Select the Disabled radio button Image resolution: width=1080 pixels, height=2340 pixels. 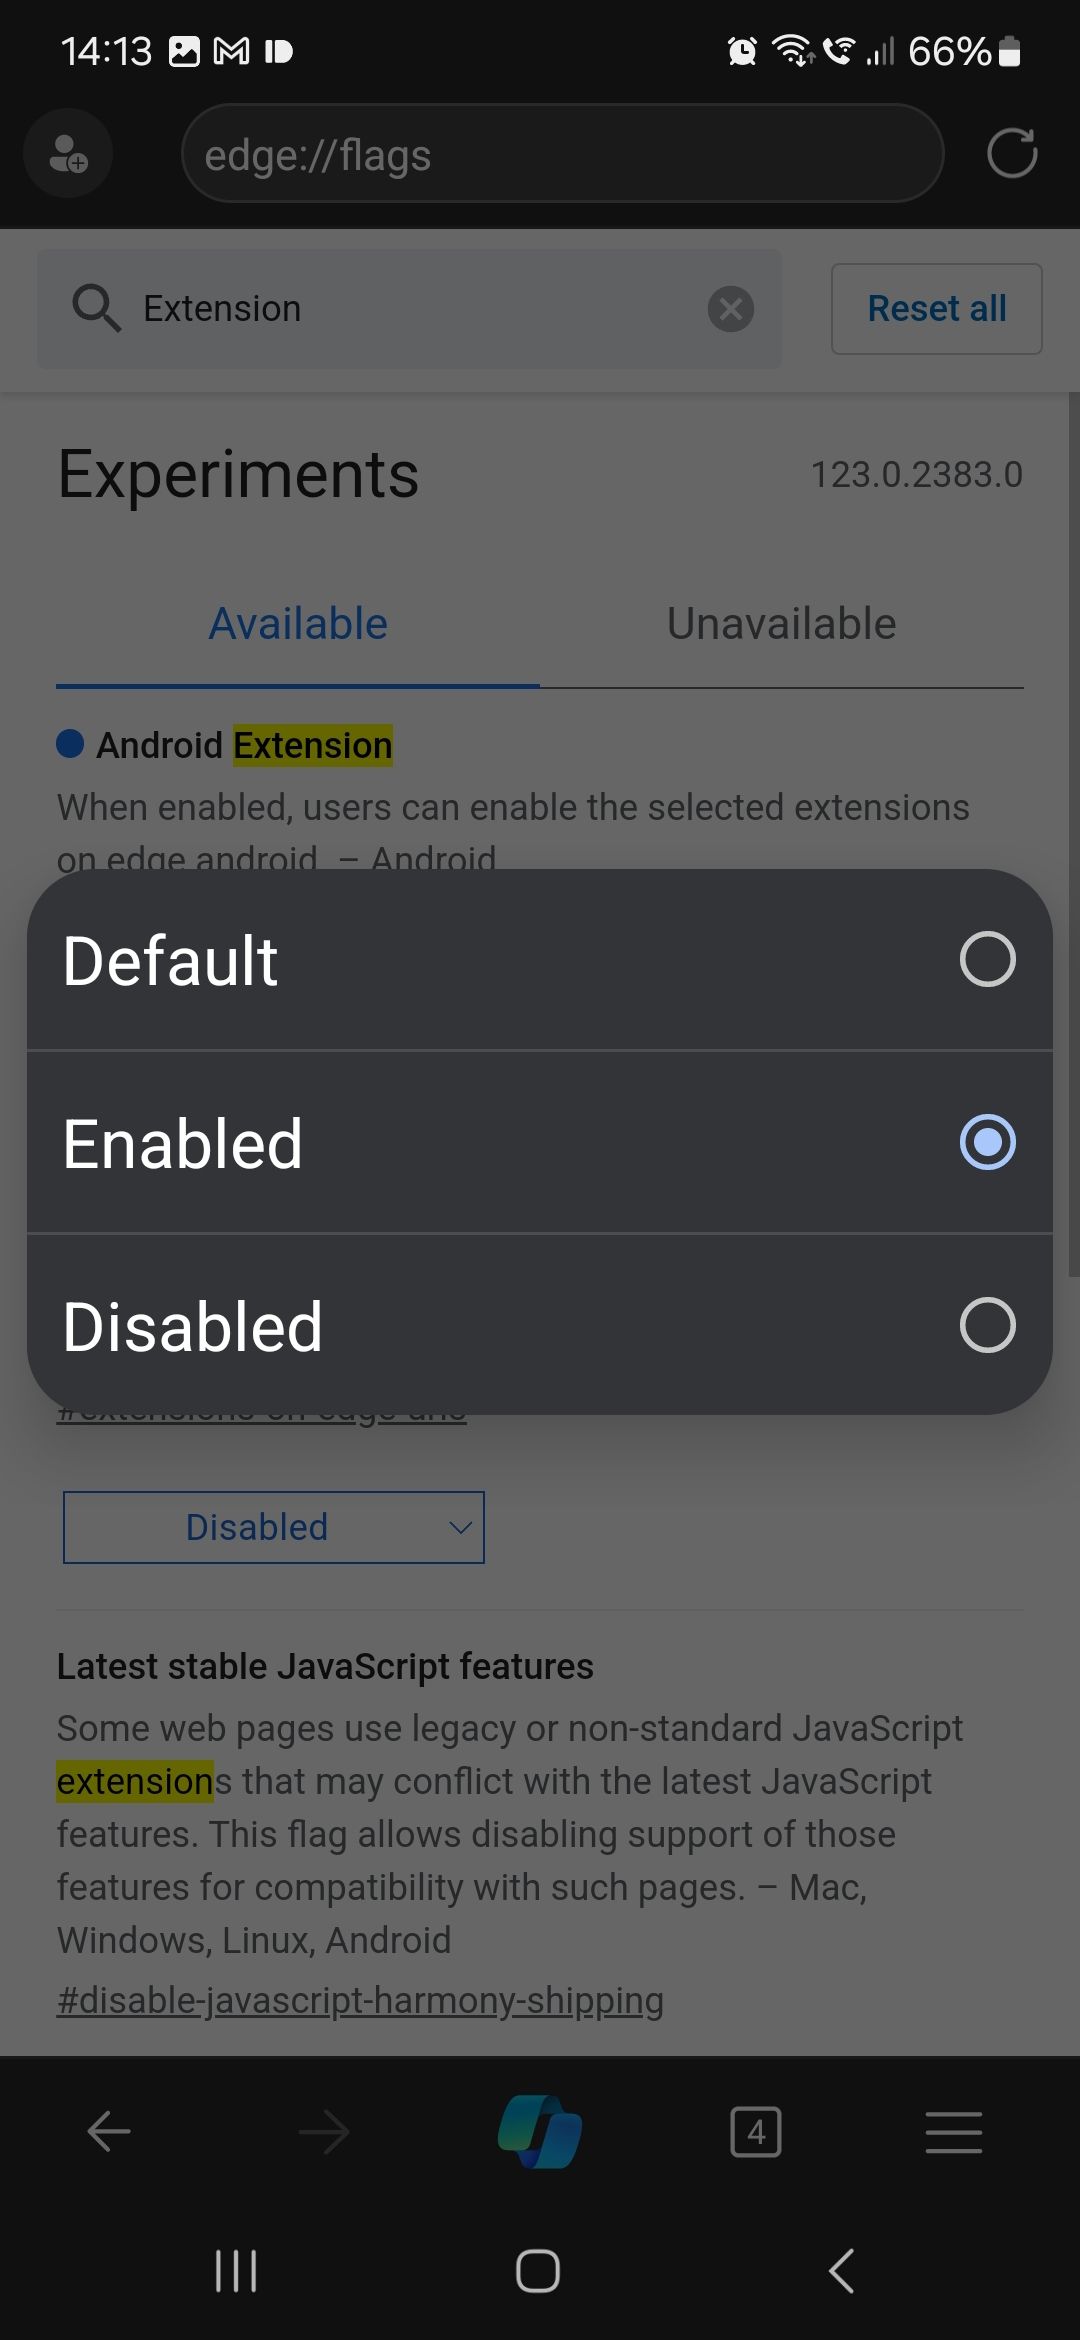click(988, 1326)
